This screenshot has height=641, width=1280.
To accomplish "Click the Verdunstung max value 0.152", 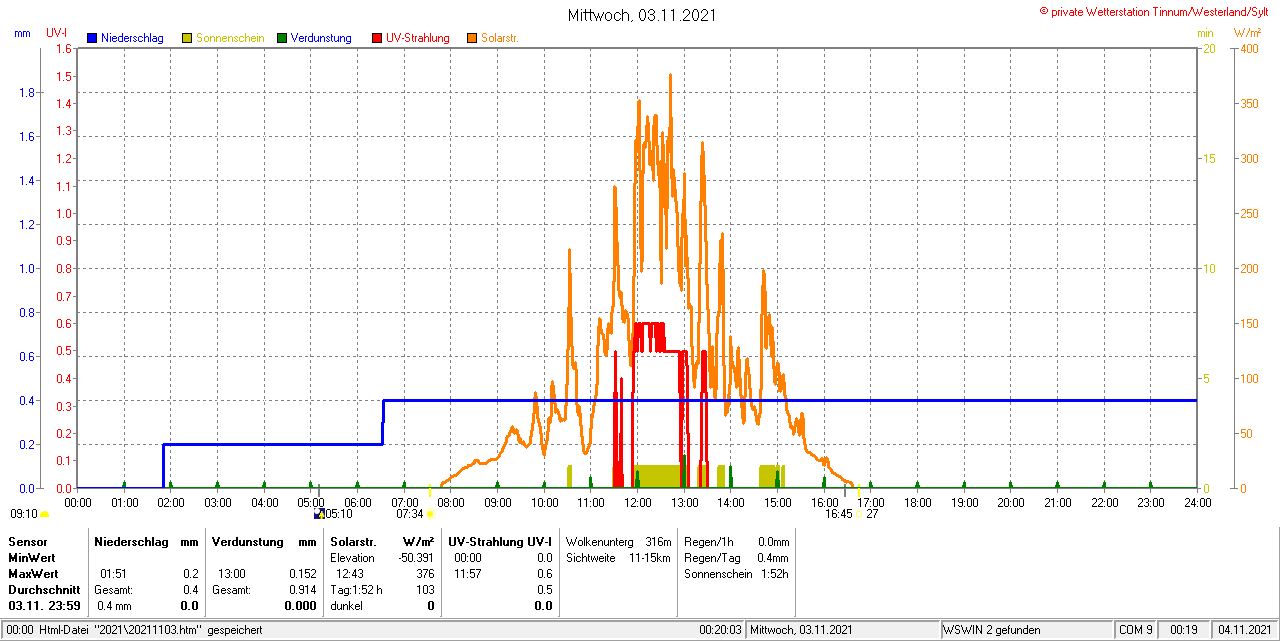I will click(301, 574).
